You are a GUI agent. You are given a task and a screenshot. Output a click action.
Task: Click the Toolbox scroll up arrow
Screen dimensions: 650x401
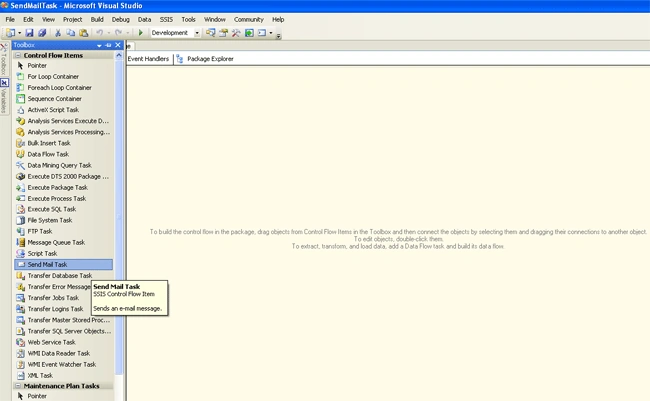[x=119, y=56]
